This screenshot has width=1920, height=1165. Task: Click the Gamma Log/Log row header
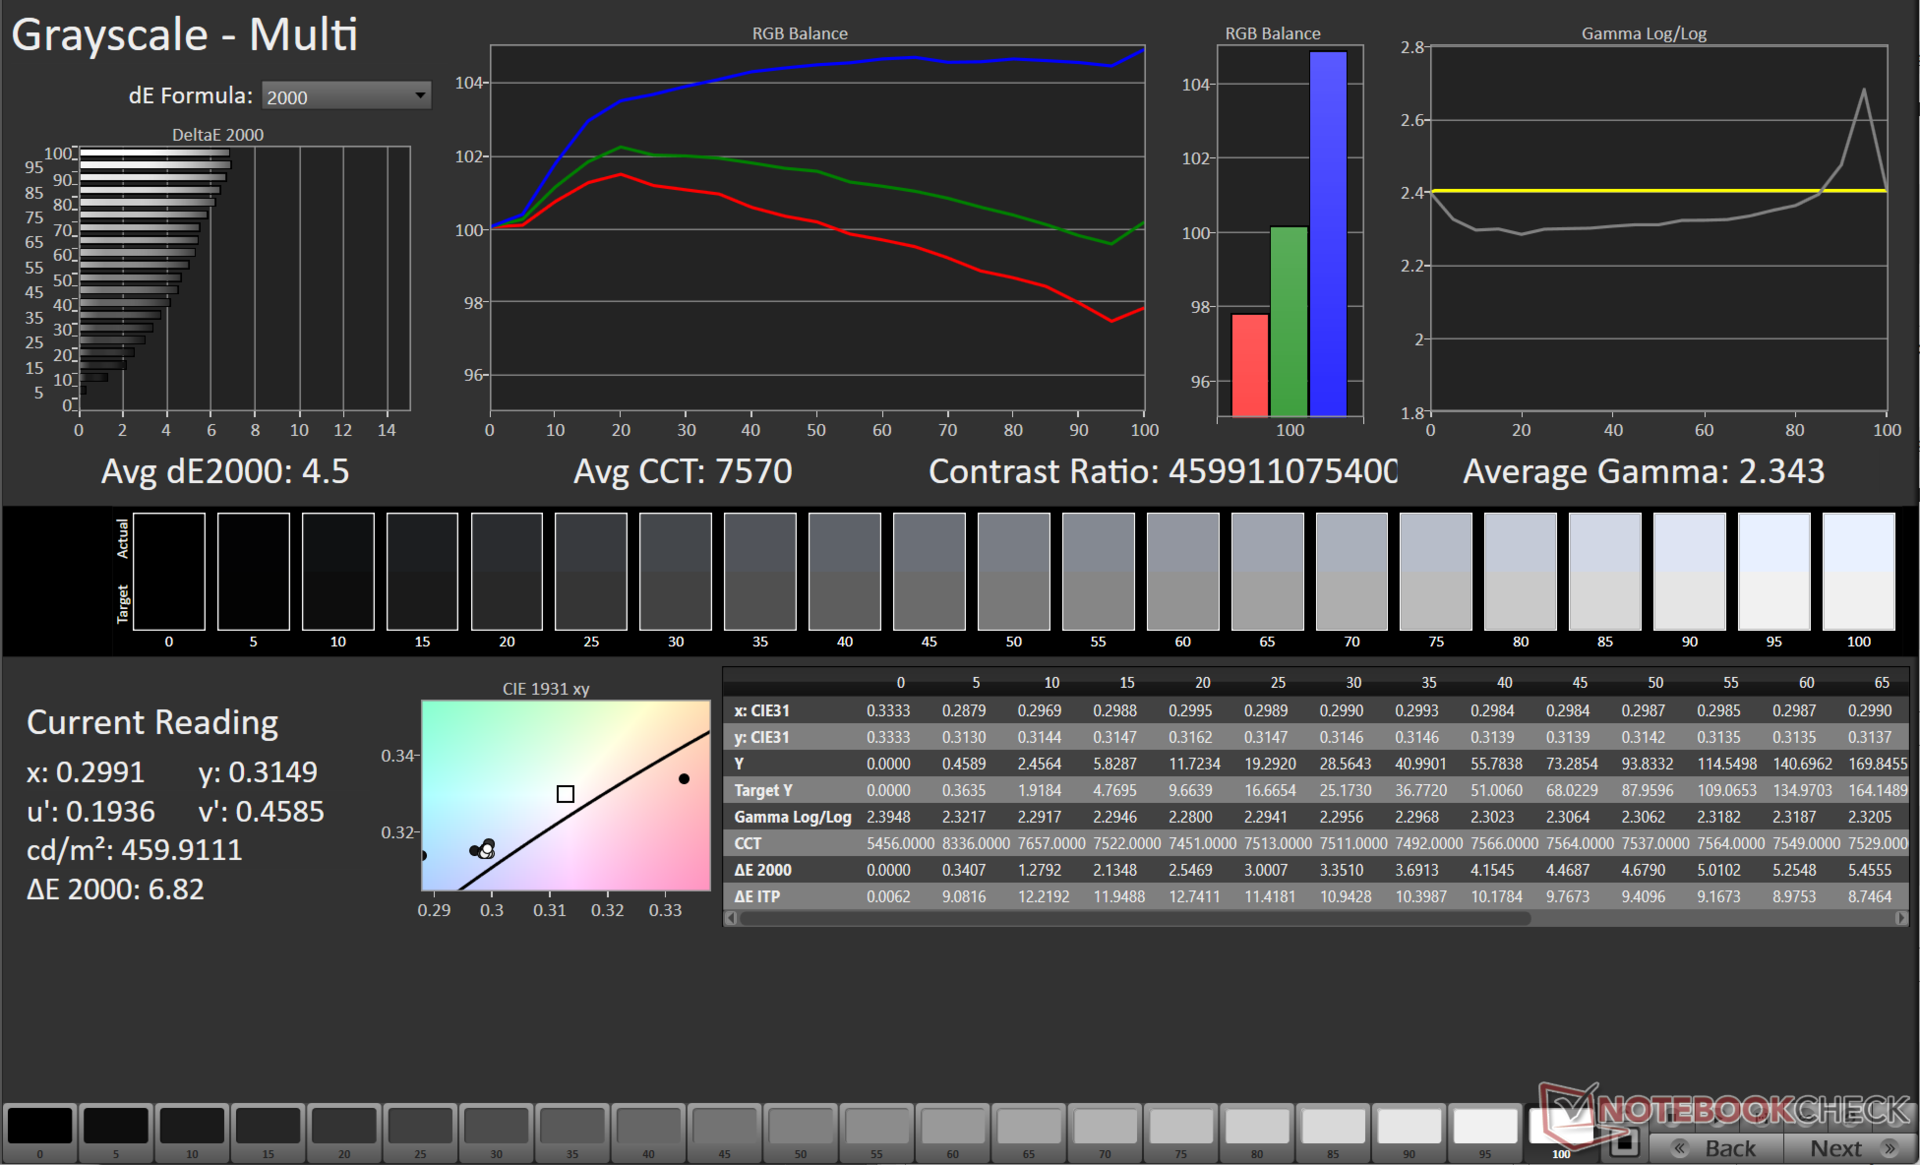(x=792, y=817)
